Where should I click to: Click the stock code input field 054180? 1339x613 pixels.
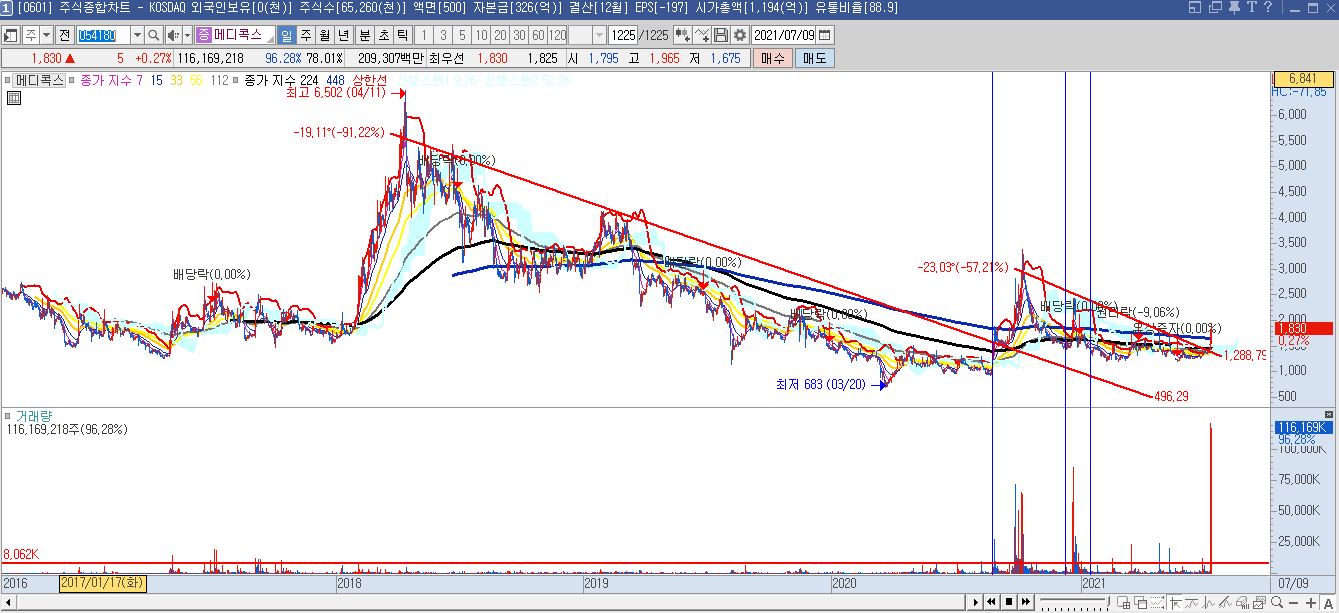(x=104, y=35)
